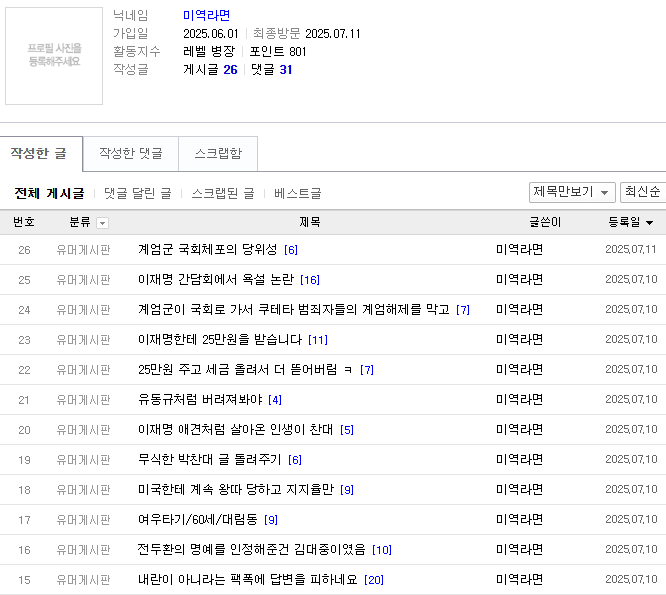Open post 전두환의 명예를 인정해준건 김대중이었음

tap(251, 550)
